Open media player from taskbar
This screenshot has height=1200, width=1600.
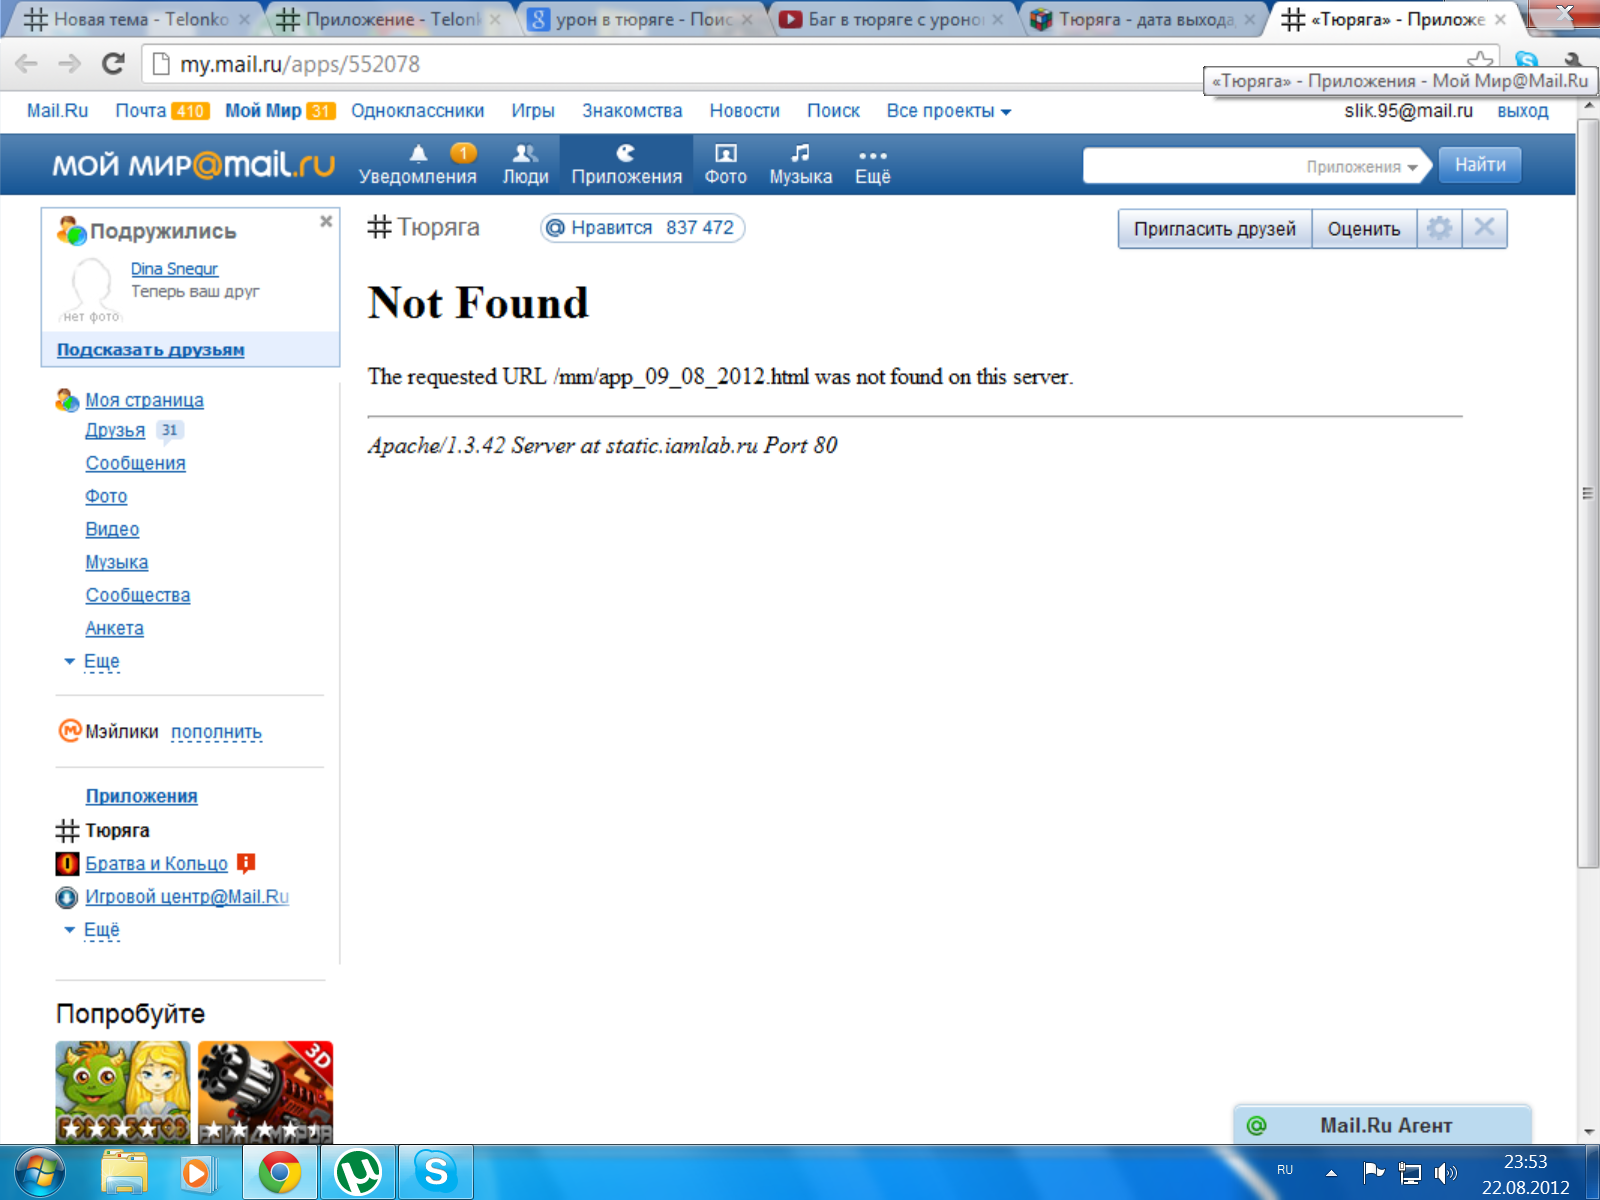(197, 1172)
